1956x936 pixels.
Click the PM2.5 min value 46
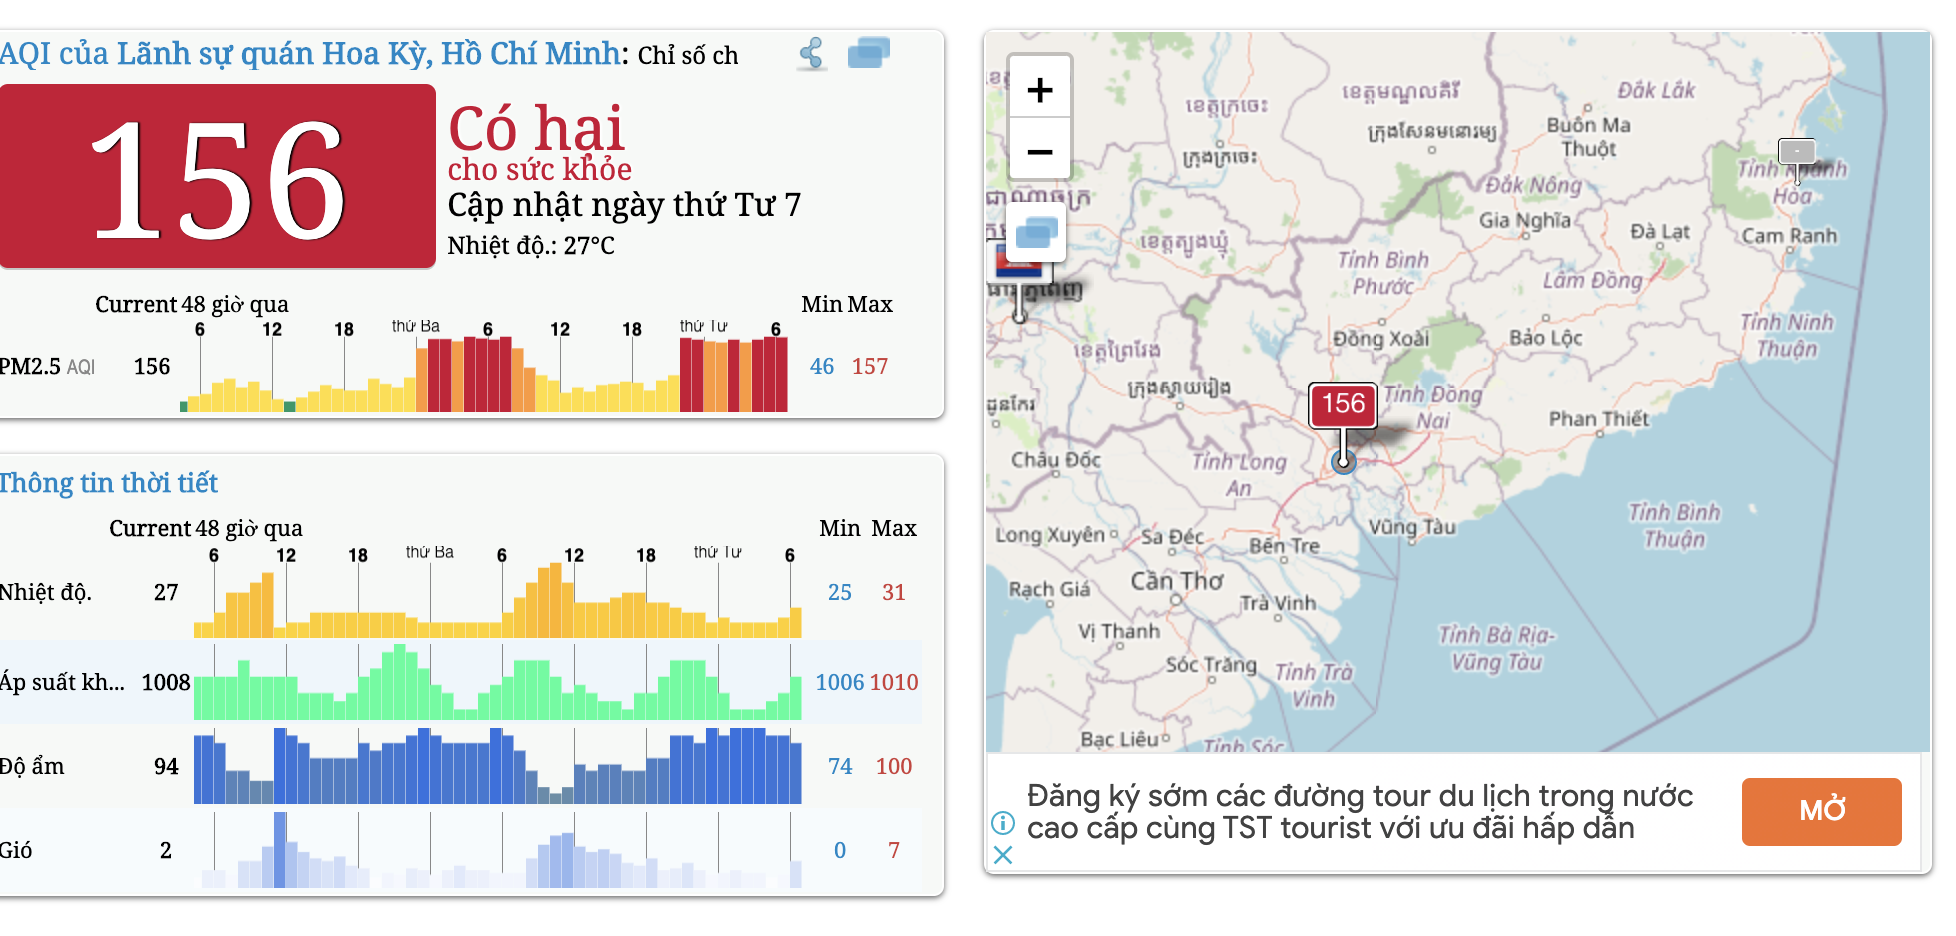pos(822,366)
